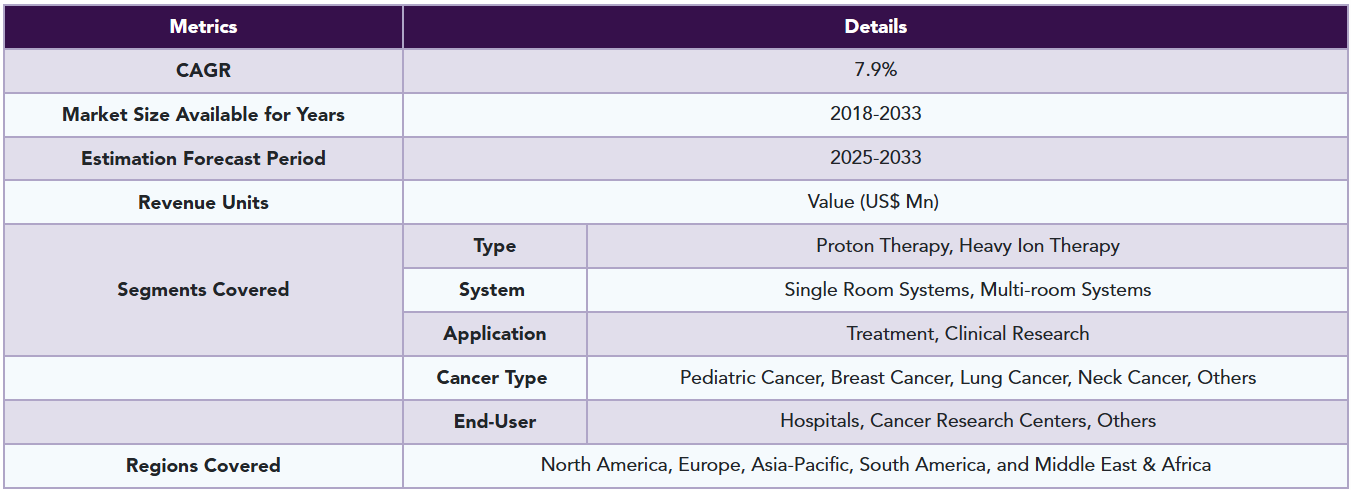Click the Metrics column header
The image size is (1351, 490).
pos(203,27)
